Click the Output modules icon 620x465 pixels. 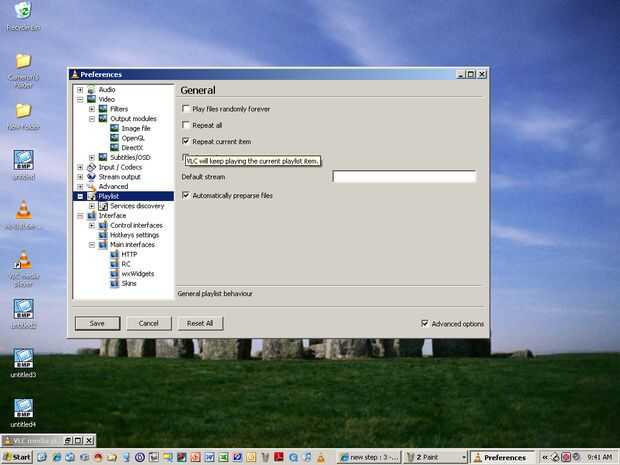pyautogui.click(x=103, y=118)
